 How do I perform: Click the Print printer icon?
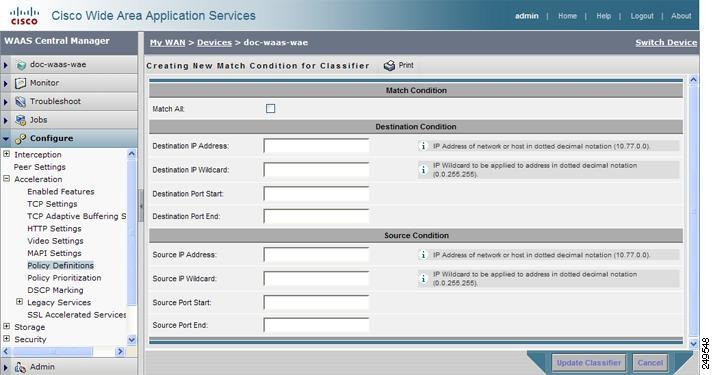[389, 66]
